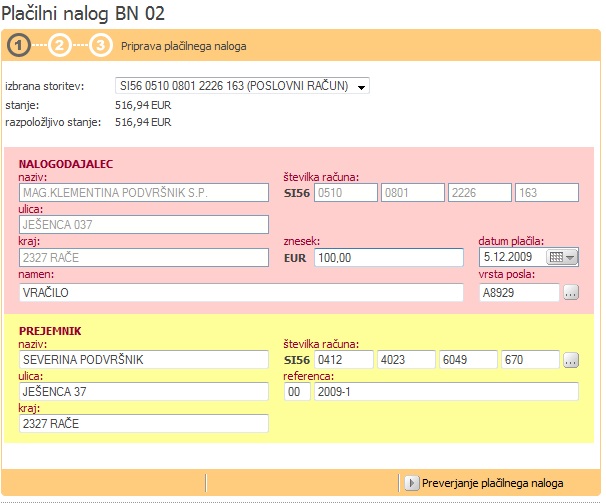Focus the vrsta posla field A8929

click(519, 293)
